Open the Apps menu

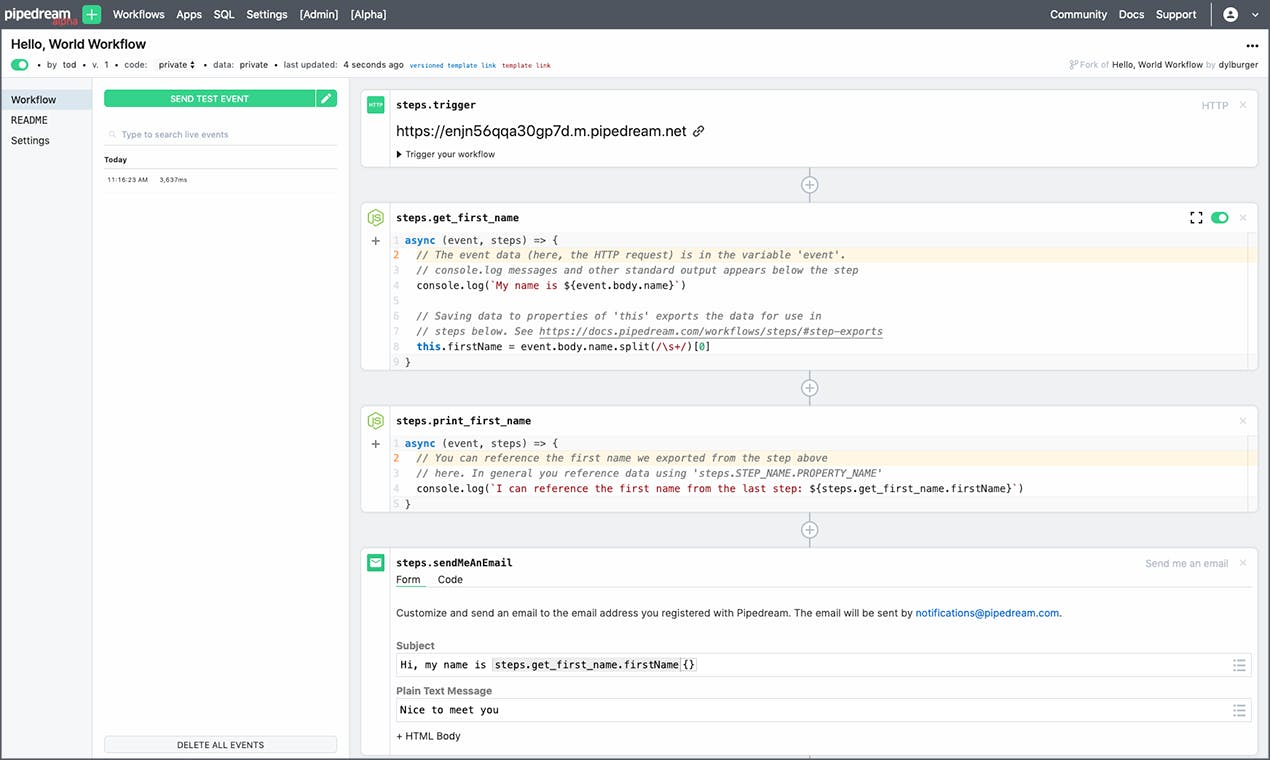189,14
